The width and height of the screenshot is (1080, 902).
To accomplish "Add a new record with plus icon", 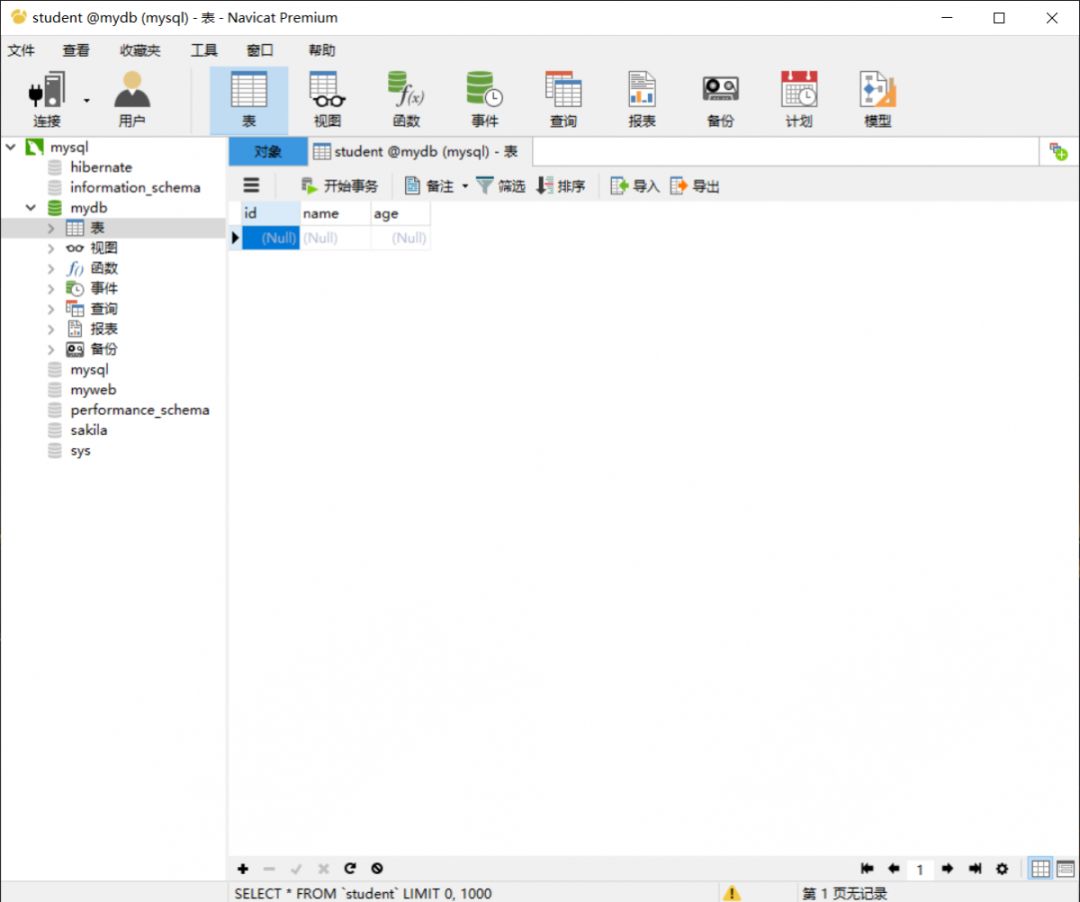I will [242, 869].
